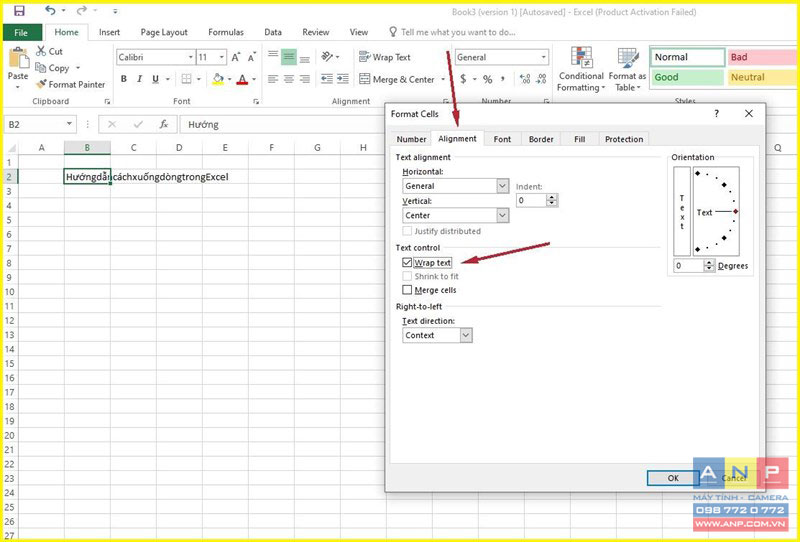Open Fill Color dropdown arrow
800x542 pixels.
229,79
